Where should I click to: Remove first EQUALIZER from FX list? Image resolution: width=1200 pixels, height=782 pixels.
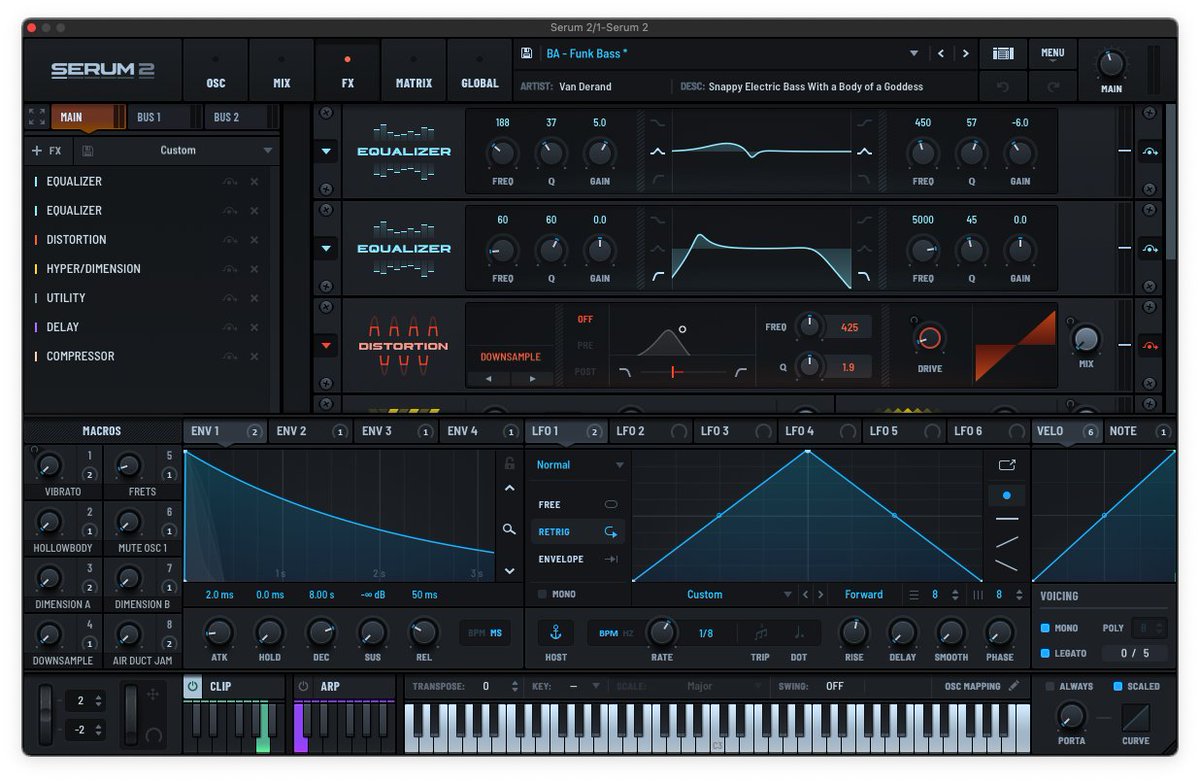254,182
